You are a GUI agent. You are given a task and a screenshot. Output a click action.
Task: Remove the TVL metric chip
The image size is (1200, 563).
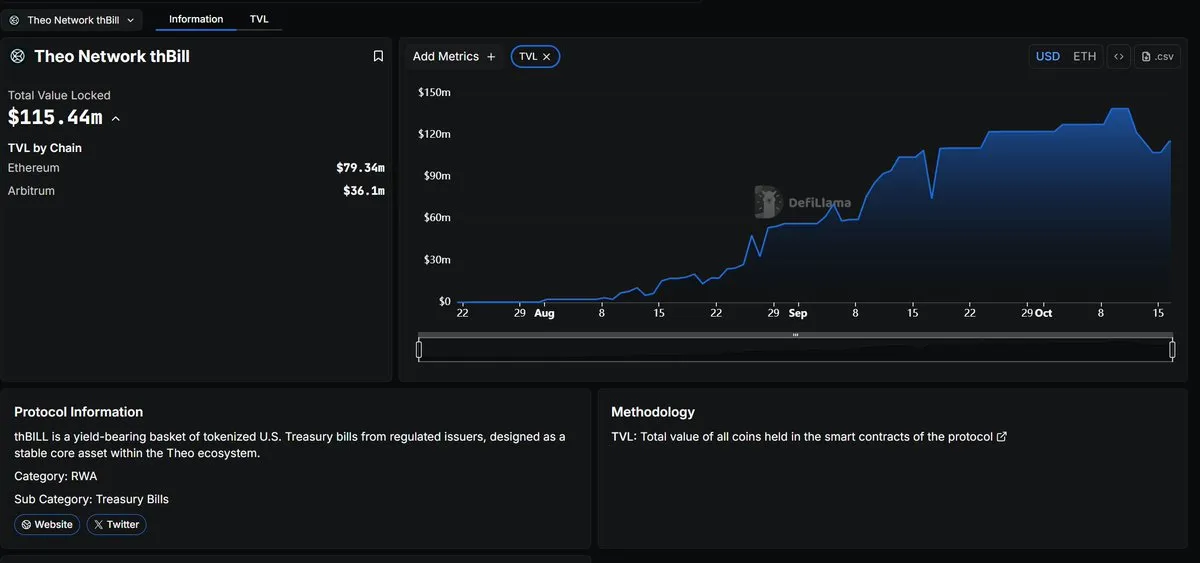[547, 57]
